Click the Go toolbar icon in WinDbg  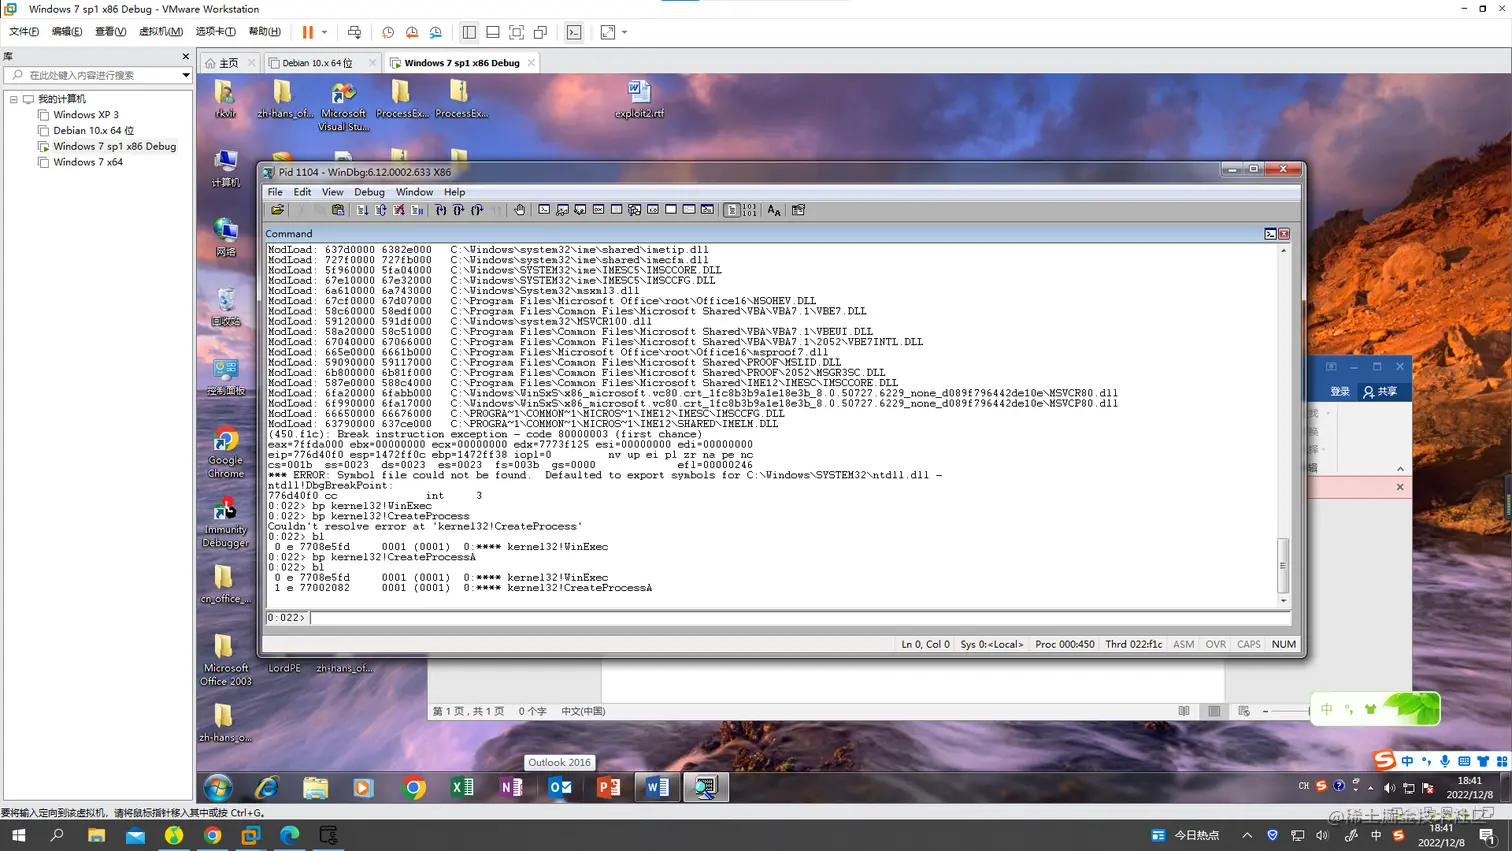point(362,210)
